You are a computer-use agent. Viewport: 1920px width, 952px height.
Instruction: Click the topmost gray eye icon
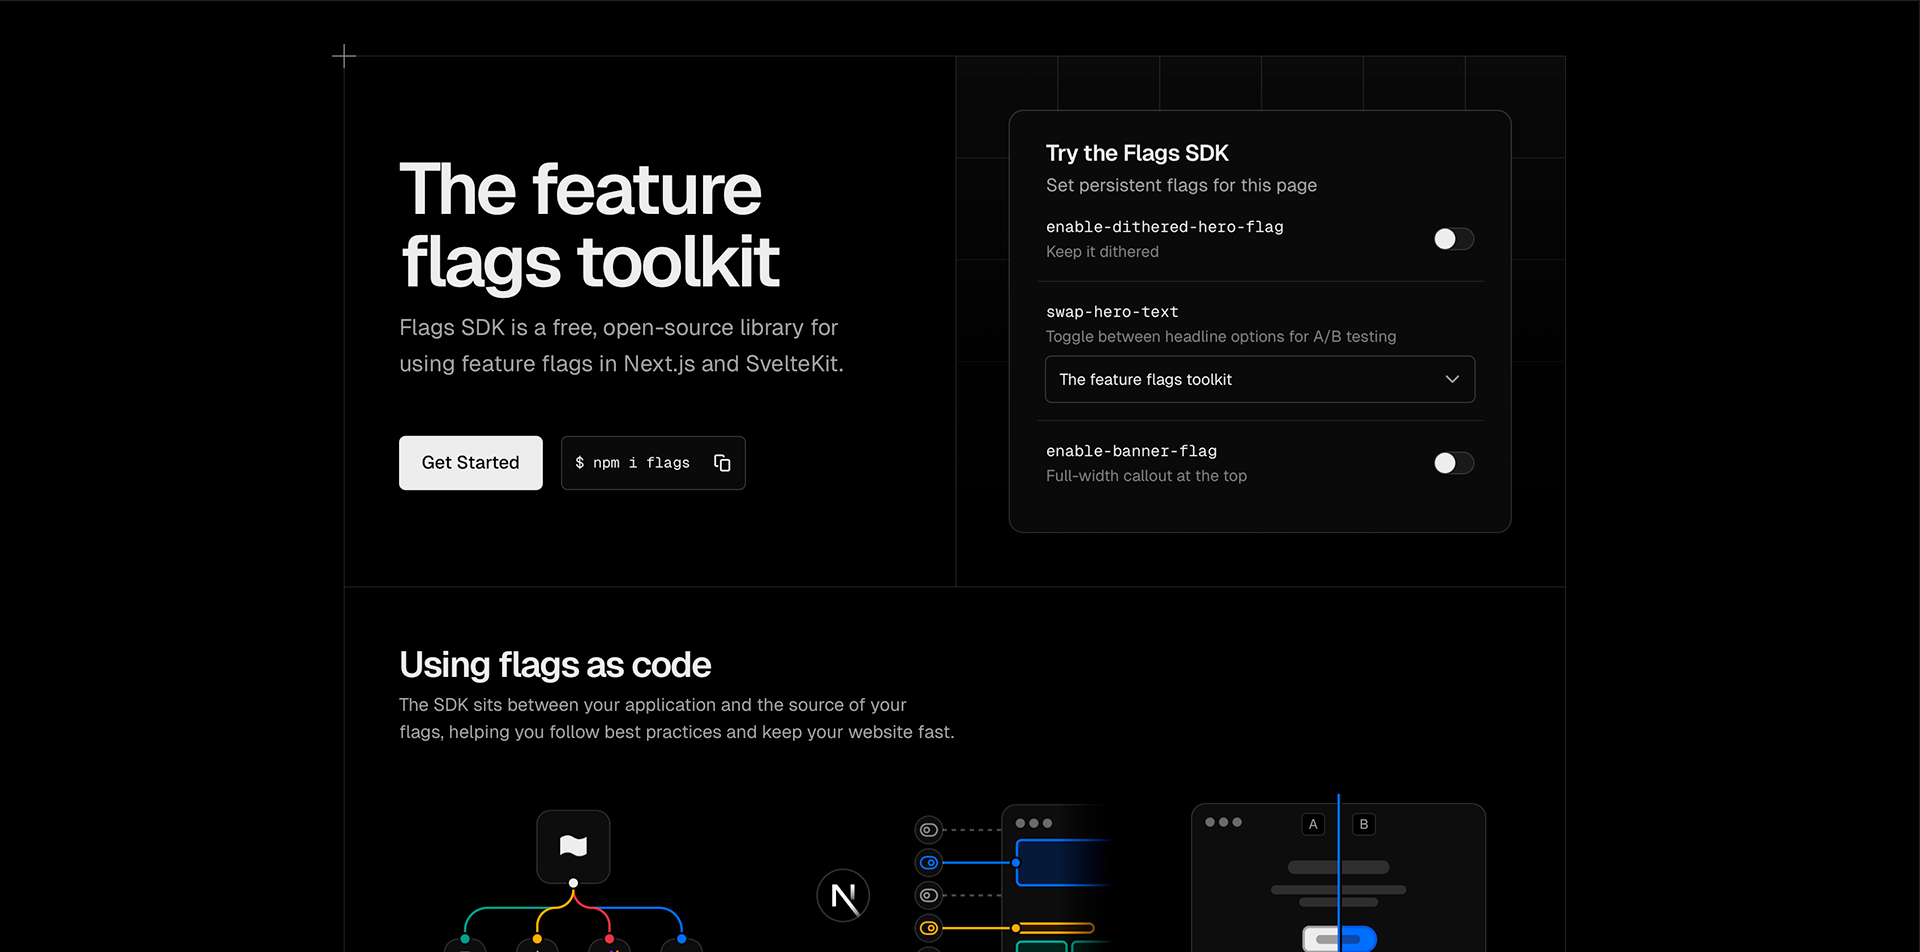[929, 829]
